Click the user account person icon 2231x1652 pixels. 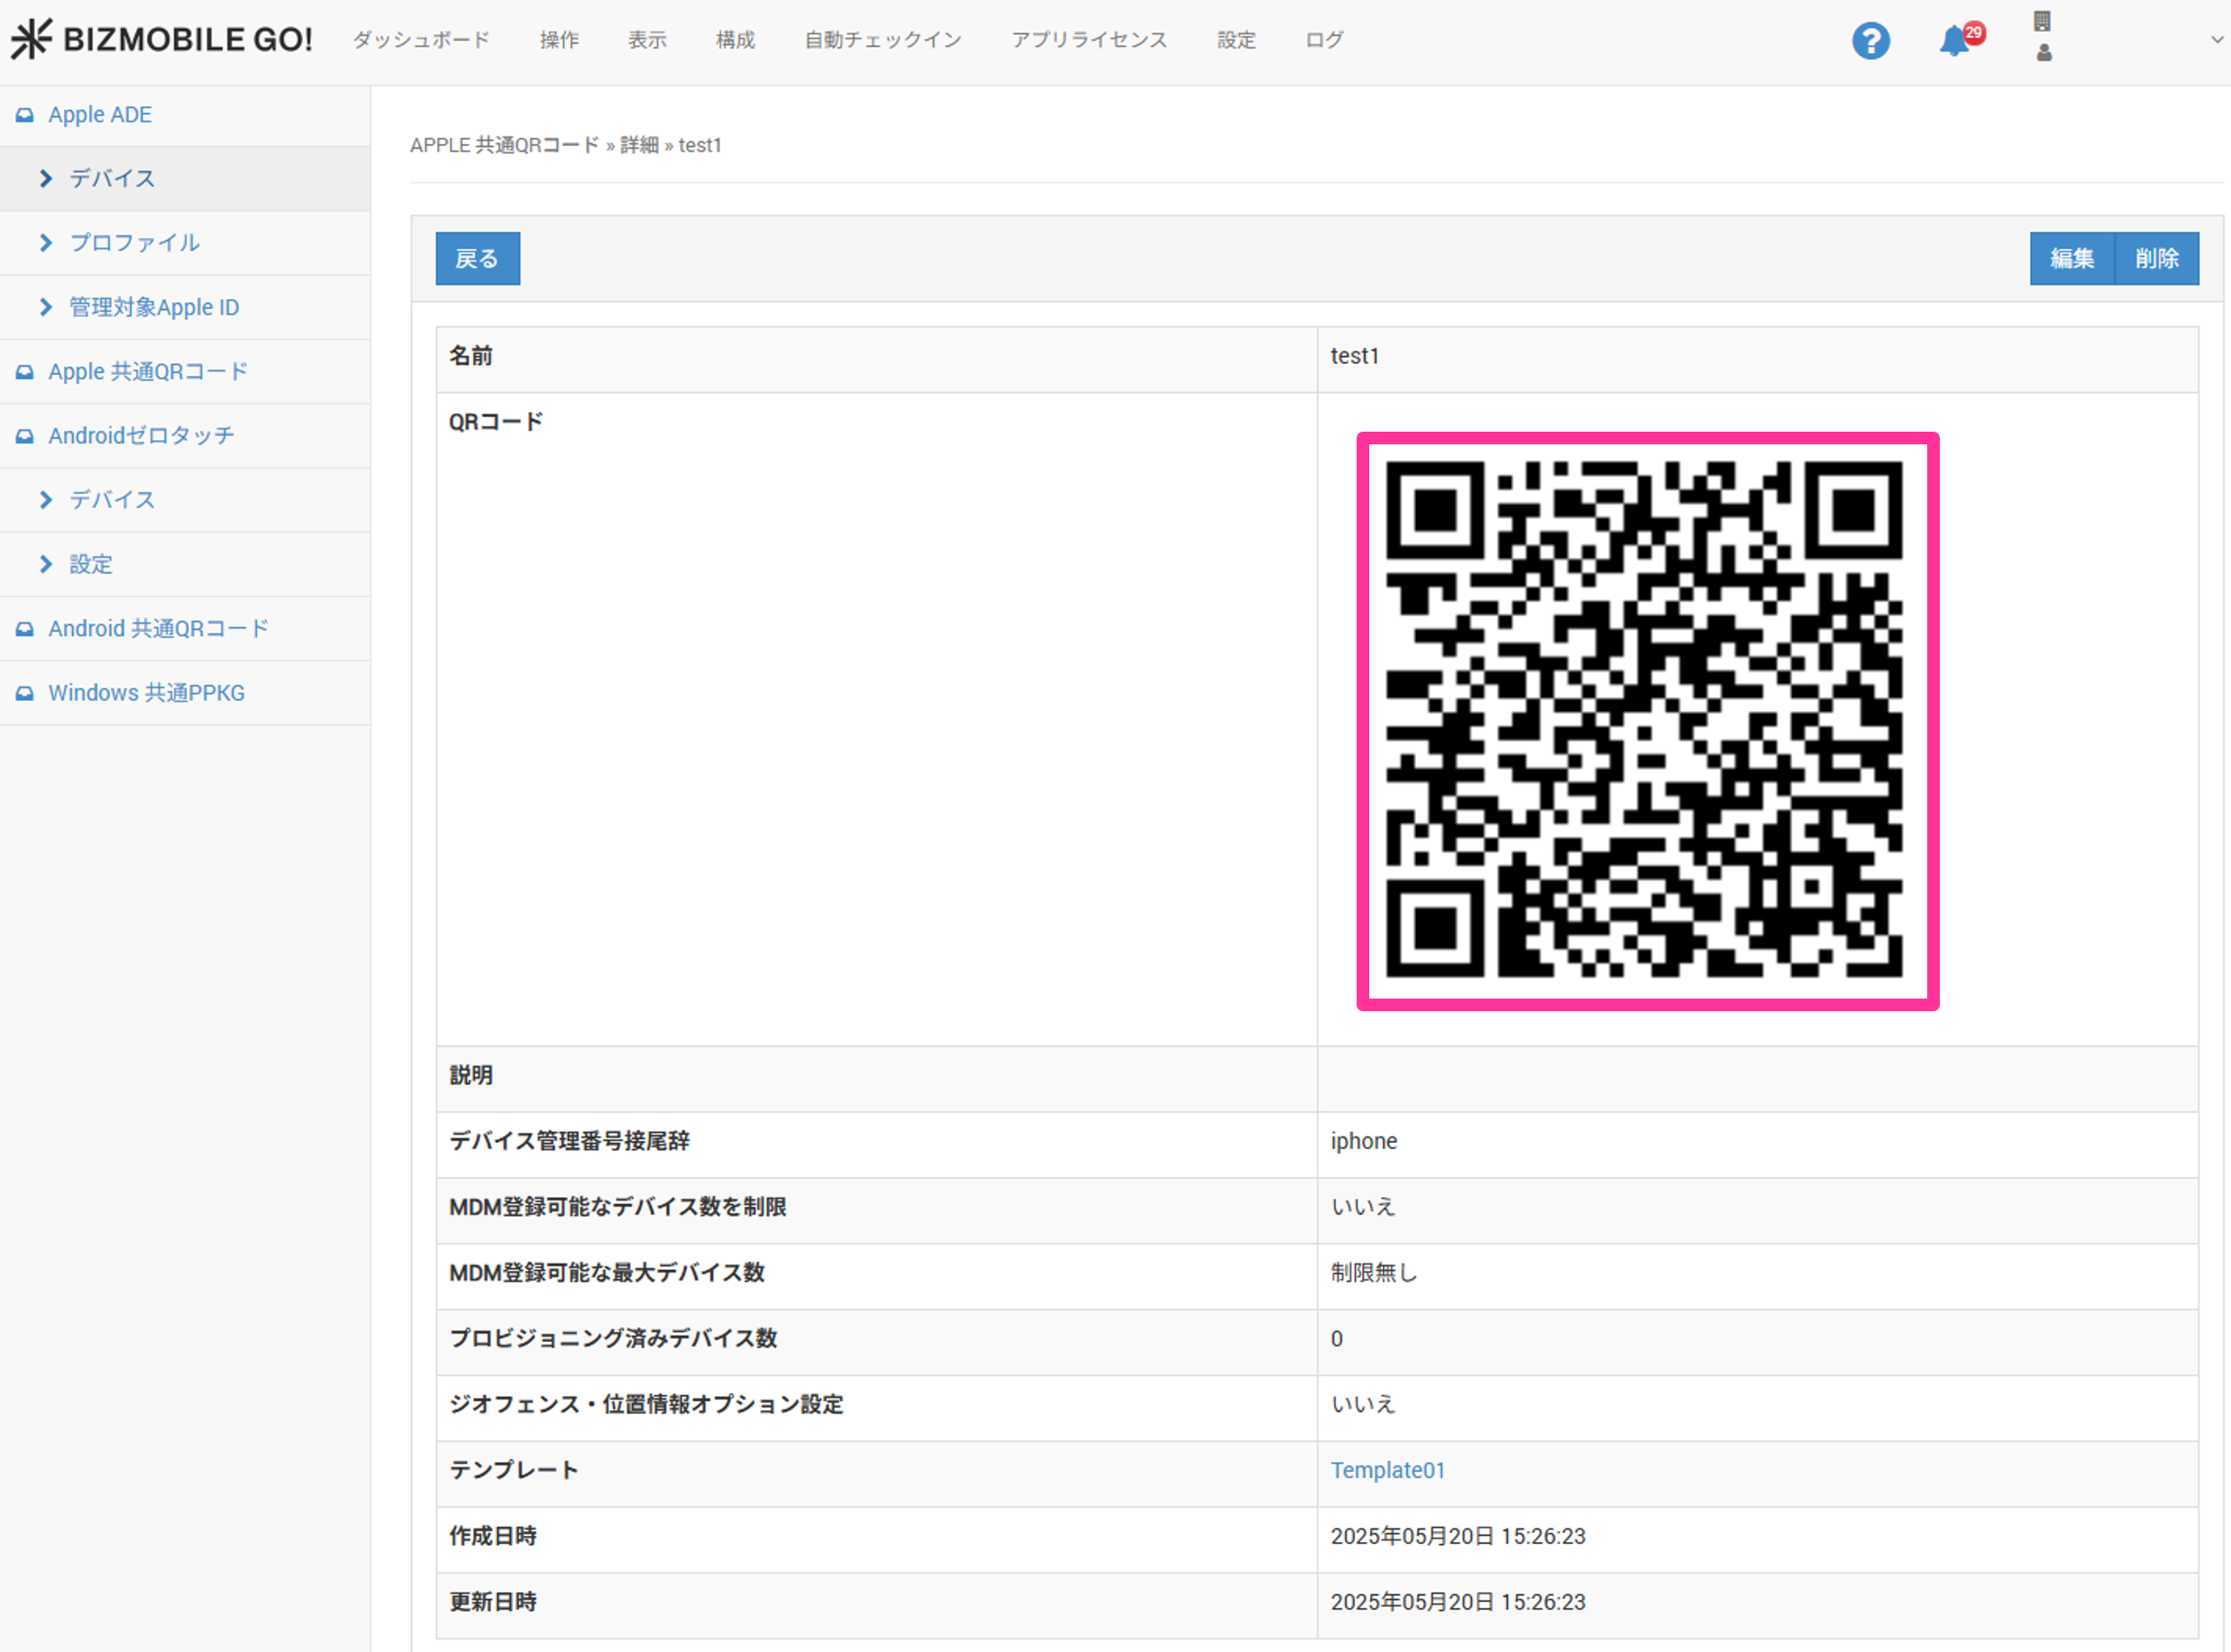pyautogui.click(x=2043, y=53)
